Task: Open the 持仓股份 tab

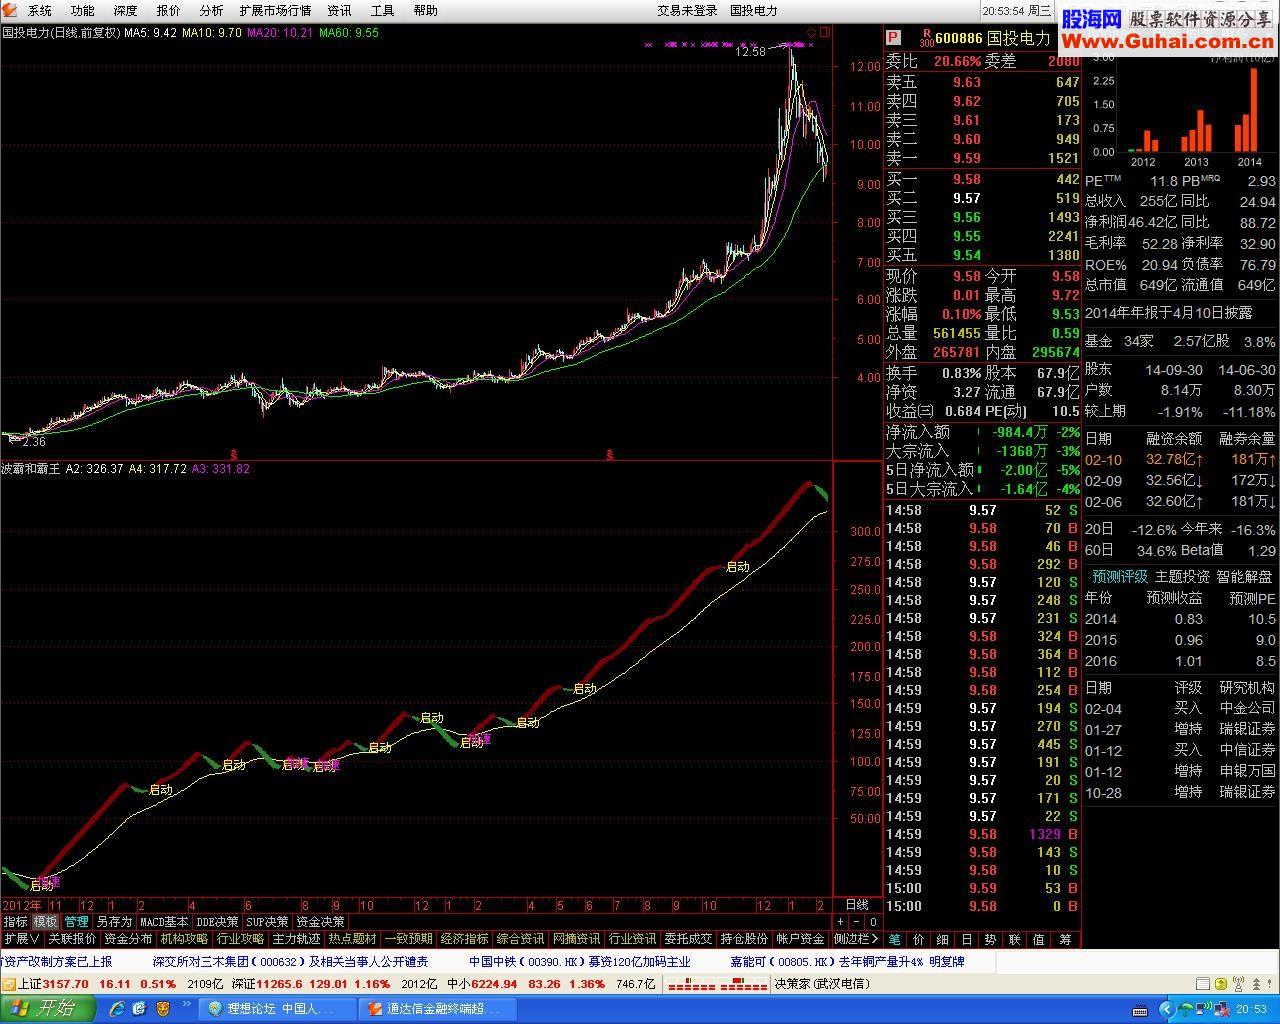Action: tap(744, 939)
